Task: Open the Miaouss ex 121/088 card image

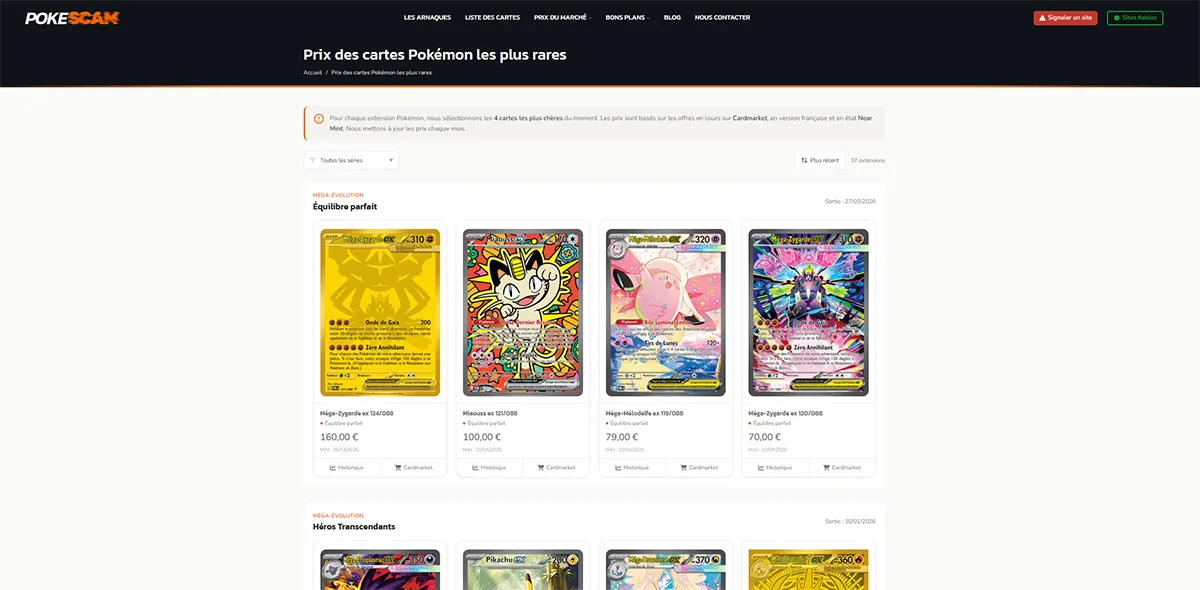Action: [x=523, y=313]
